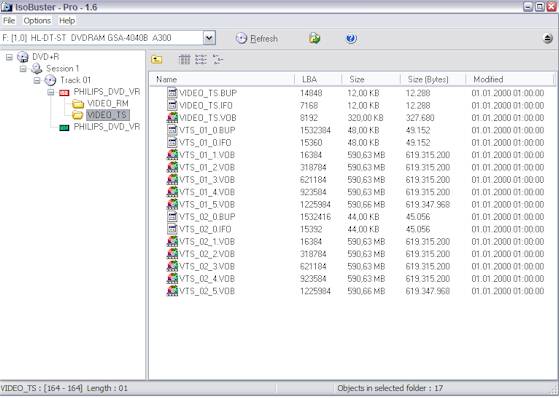Collapse the Session 1 node

point(23,69)
